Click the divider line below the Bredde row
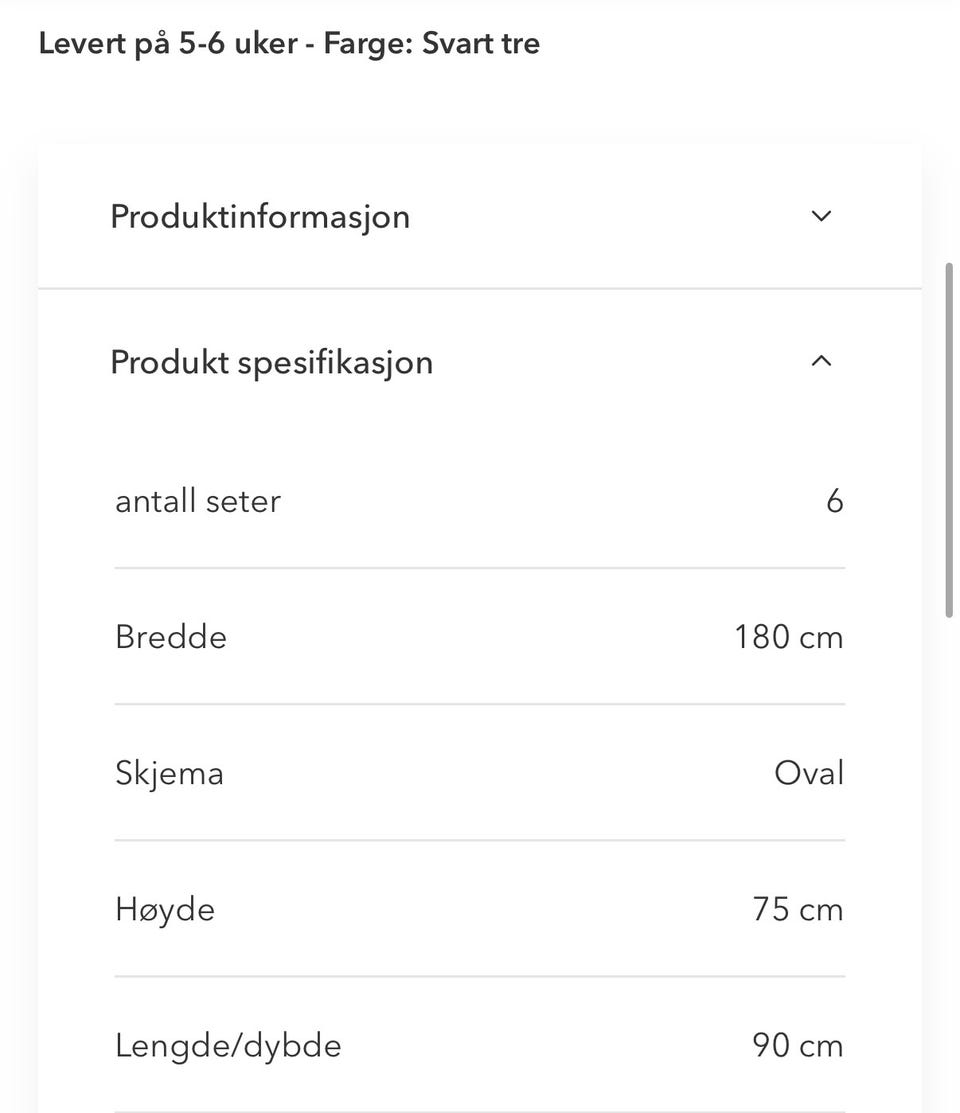Viewport: 960px width, 1113px height. pyautogui.click(x=480, y=704)
